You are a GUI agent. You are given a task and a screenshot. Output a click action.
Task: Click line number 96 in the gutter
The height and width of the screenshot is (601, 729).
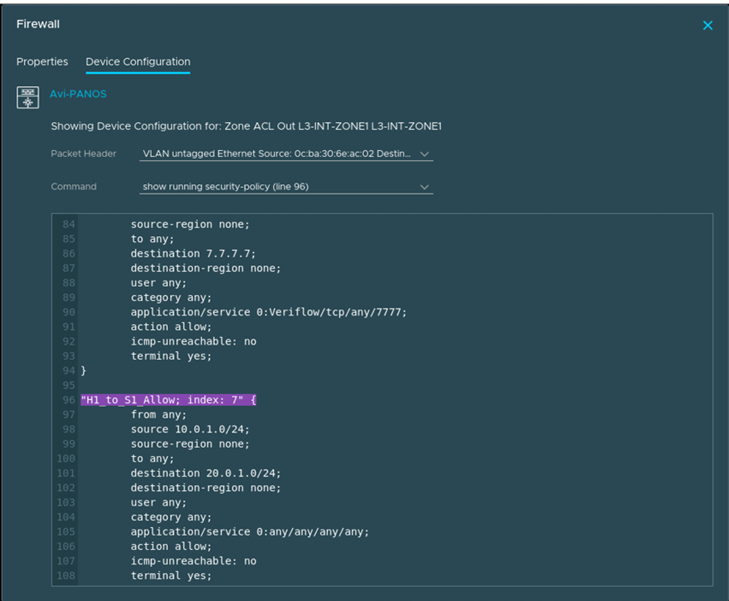click(x=69, y=400)
